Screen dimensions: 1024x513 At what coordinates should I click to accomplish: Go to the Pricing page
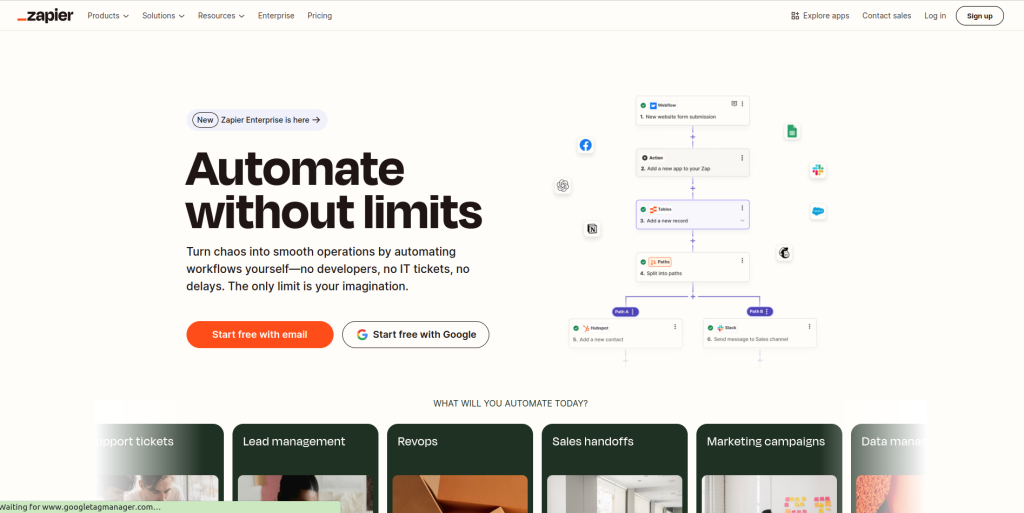(320, 16)
